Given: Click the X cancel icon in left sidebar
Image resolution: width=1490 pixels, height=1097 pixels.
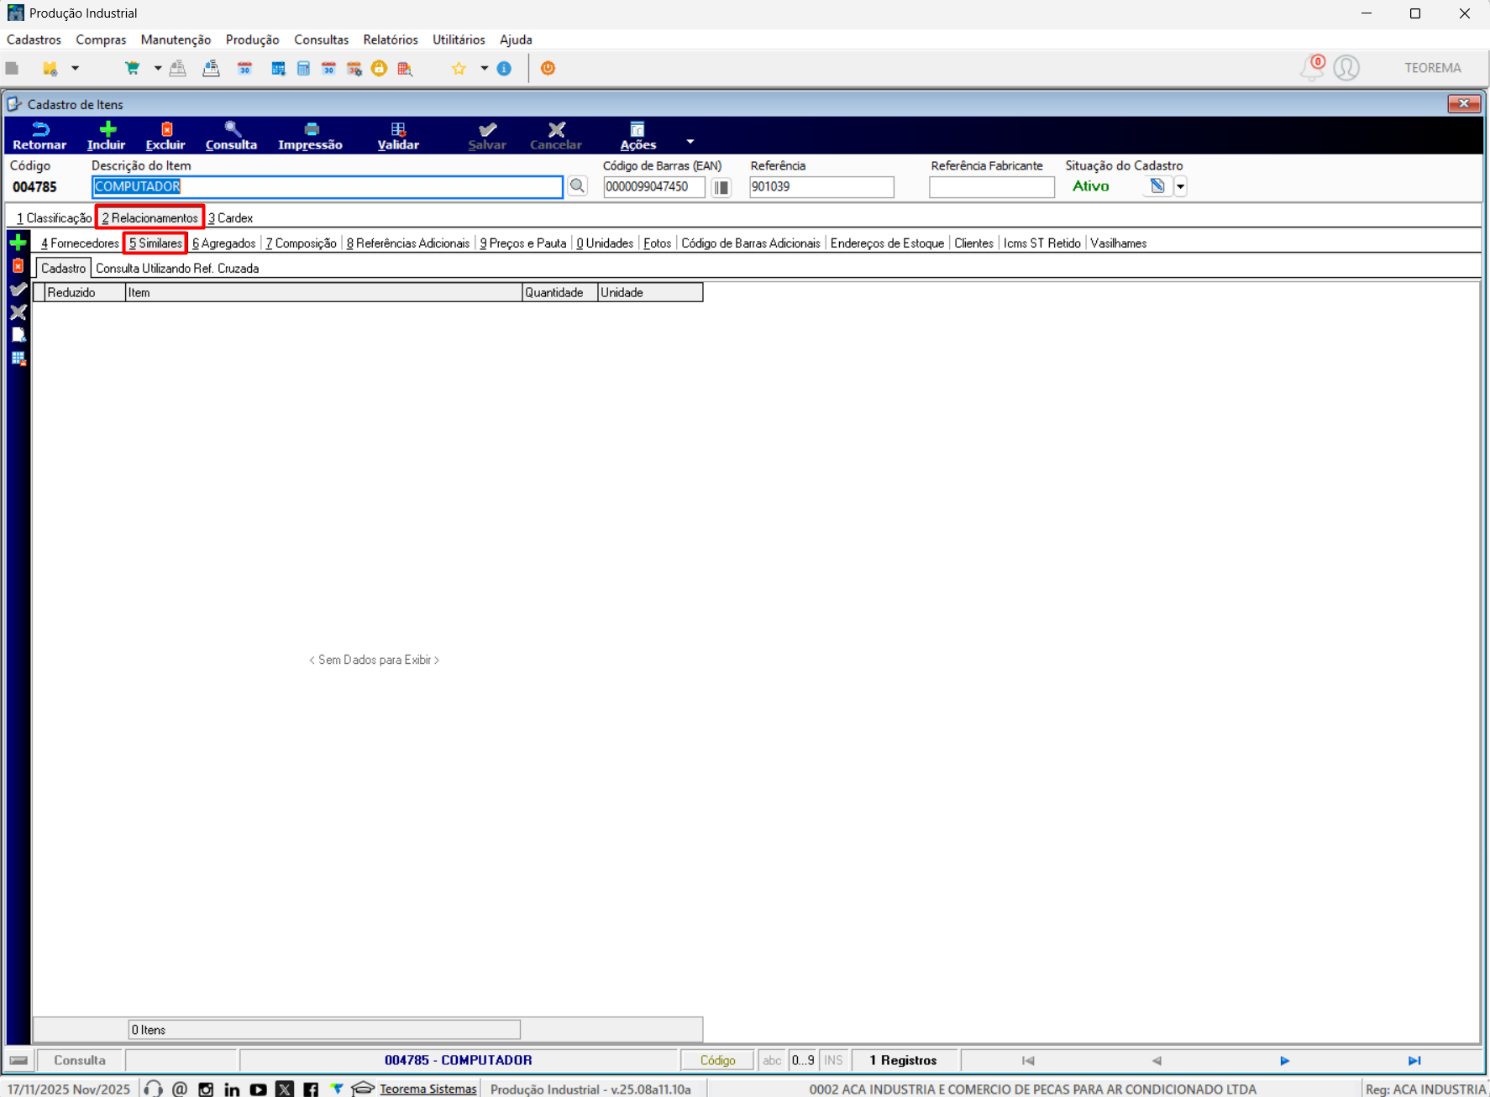Looking at the screenshot, I should point(18,312).
